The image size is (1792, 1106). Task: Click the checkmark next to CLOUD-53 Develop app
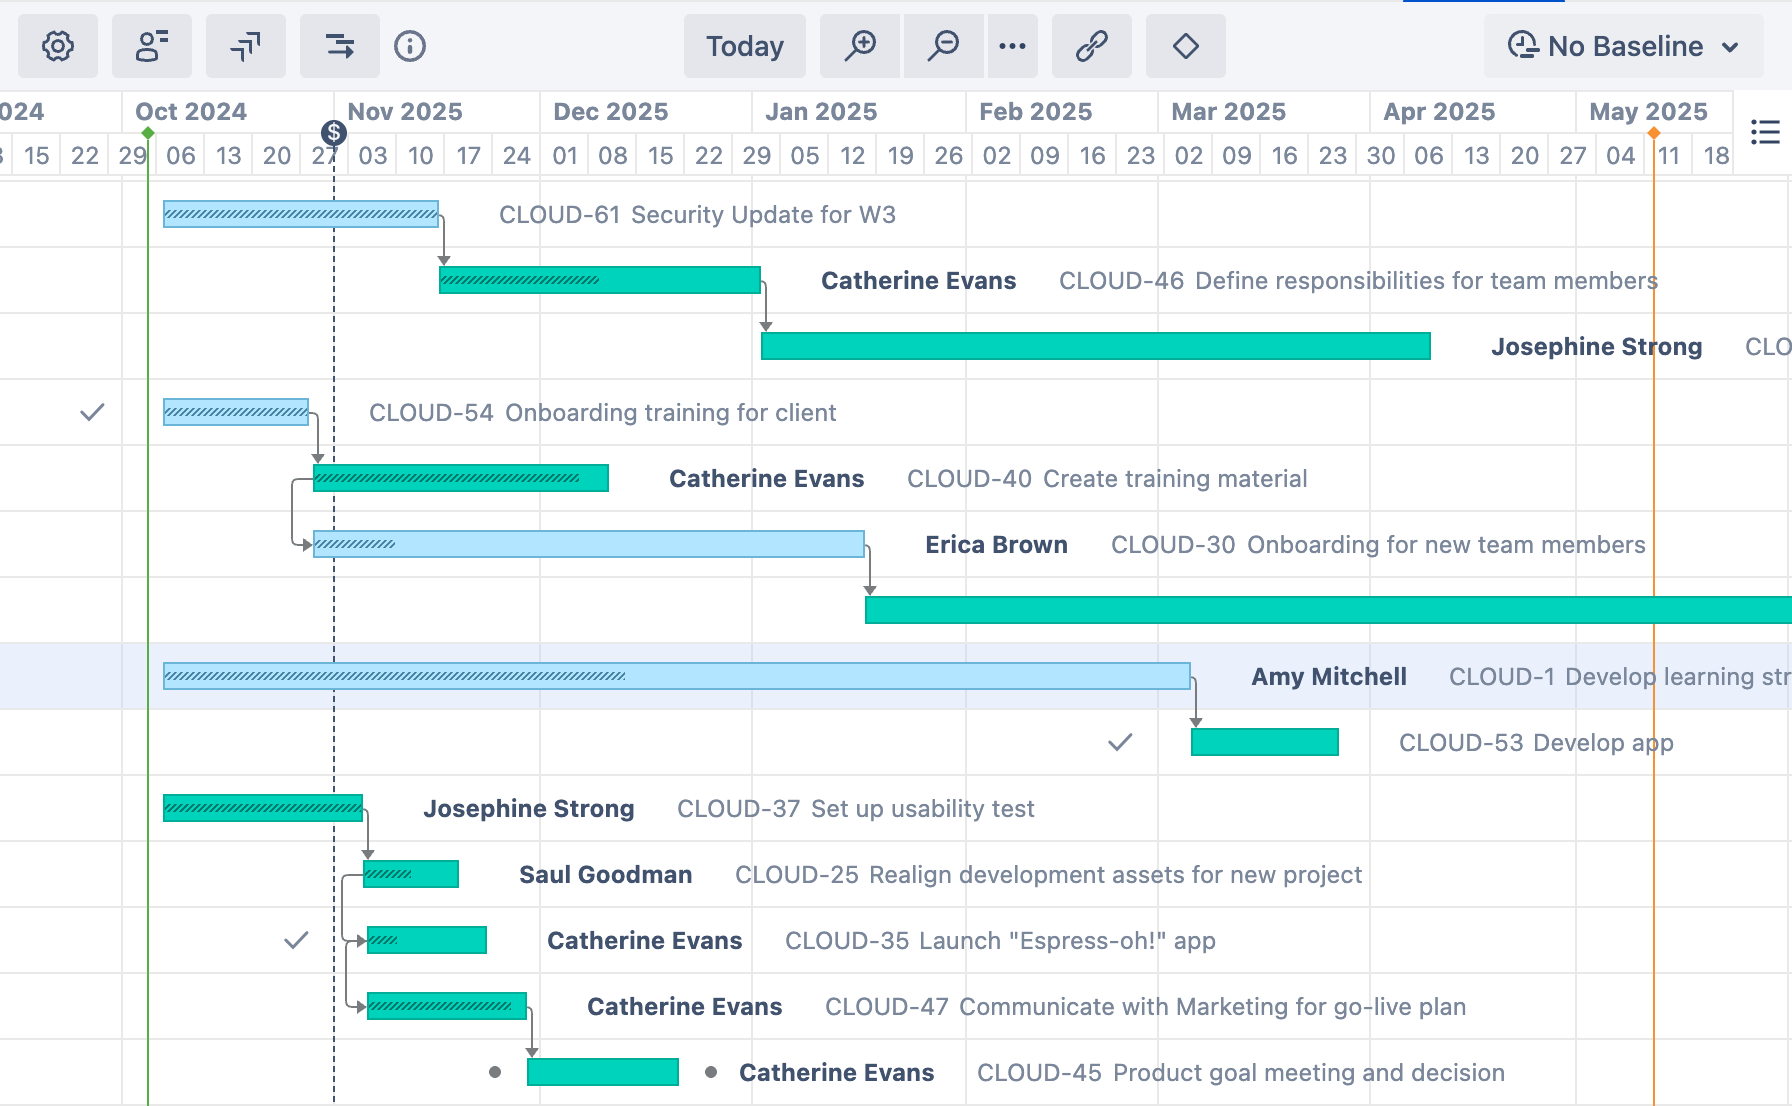1120,743
